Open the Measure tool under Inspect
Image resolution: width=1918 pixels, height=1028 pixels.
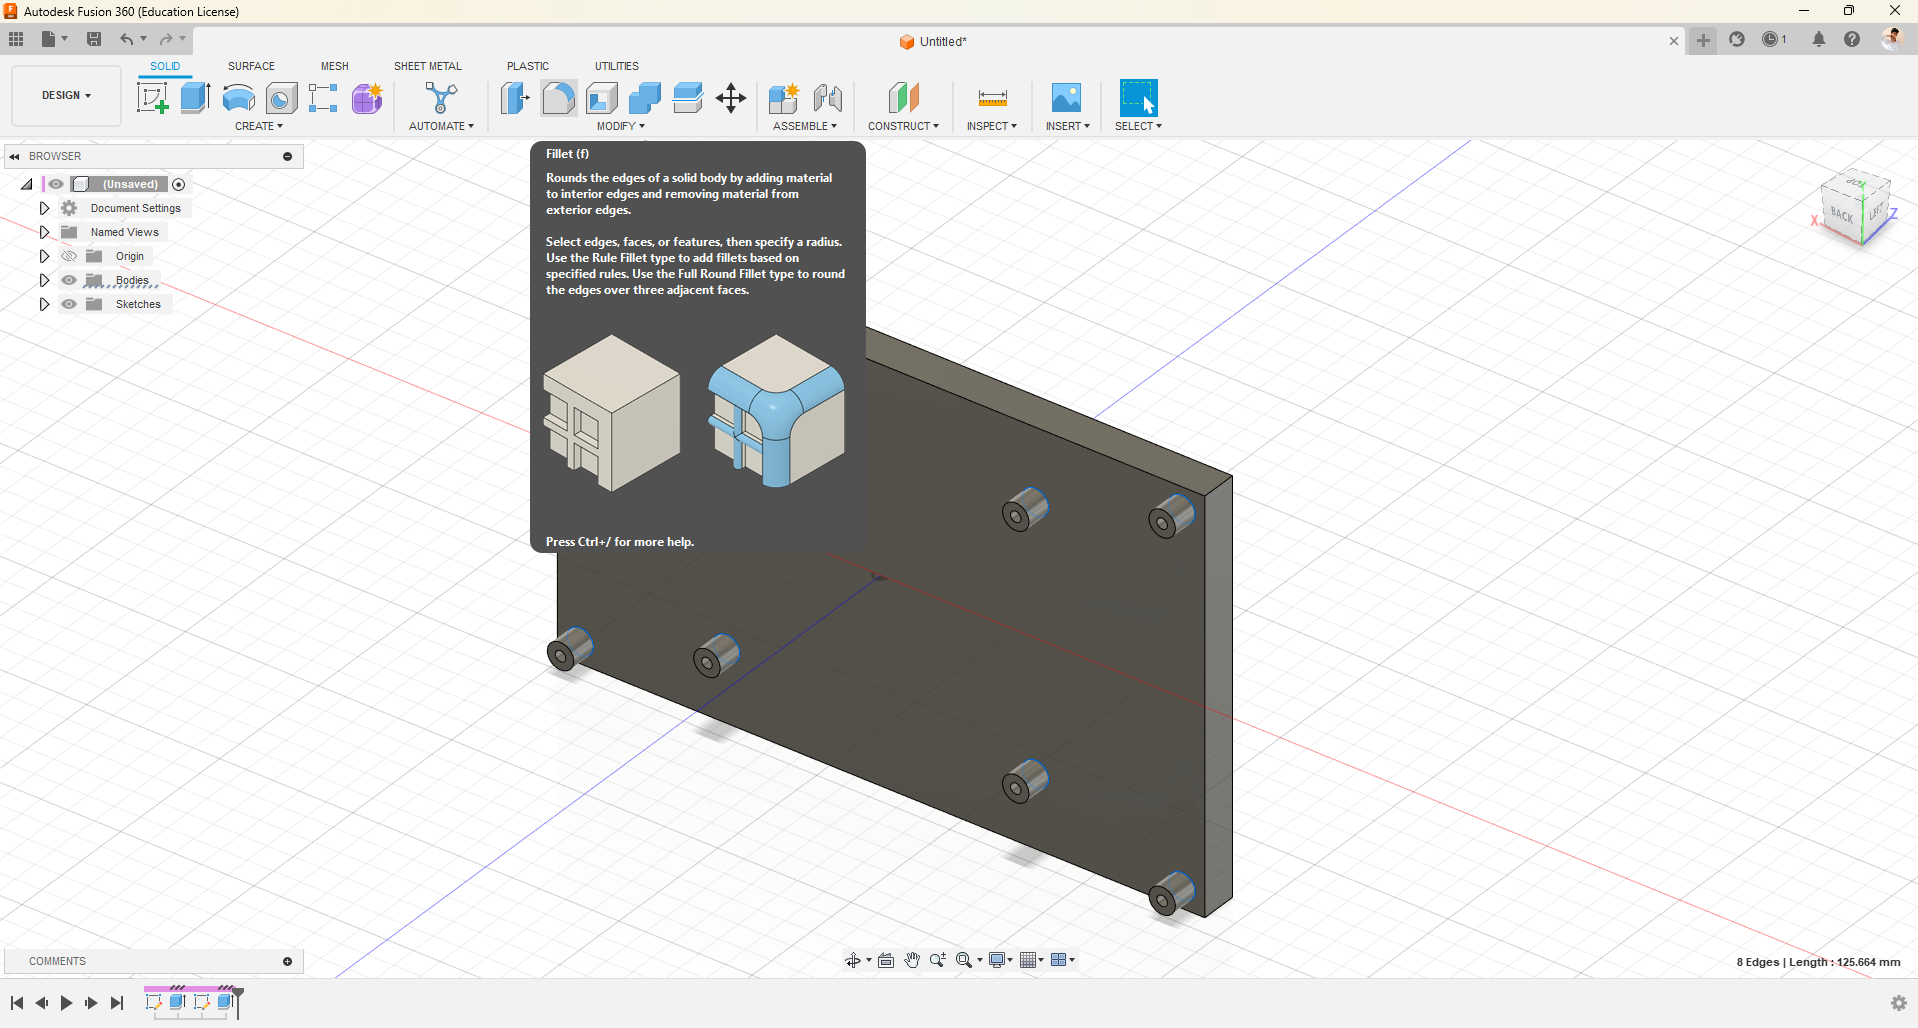(x=992, y=98)
